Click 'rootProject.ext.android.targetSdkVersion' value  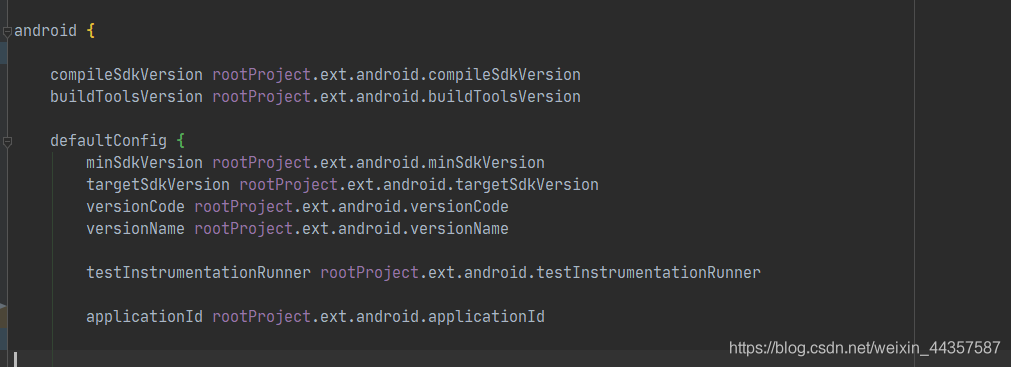point(419,185)
